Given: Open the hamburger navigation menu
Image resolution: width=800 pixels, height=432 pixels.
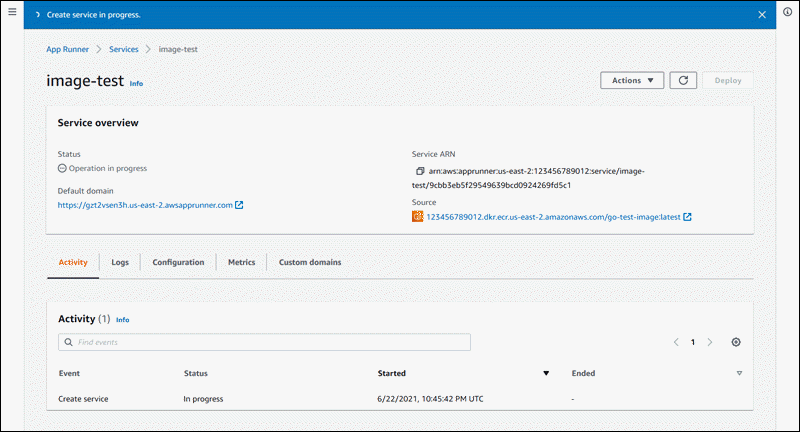Looking at the screenshot, I should [12, 15].
